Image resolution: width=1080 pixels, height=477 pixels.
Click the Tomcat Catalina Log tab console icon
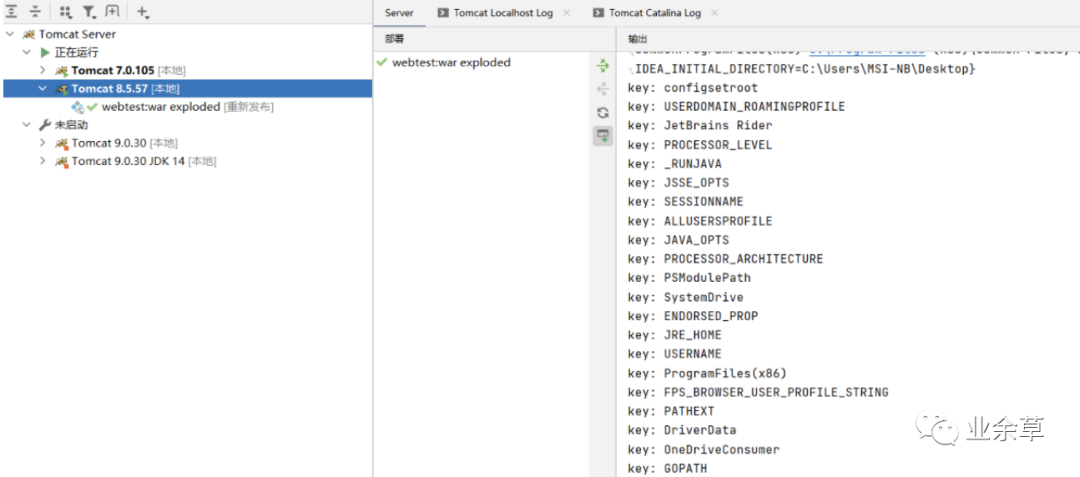(x=599, y=13)
